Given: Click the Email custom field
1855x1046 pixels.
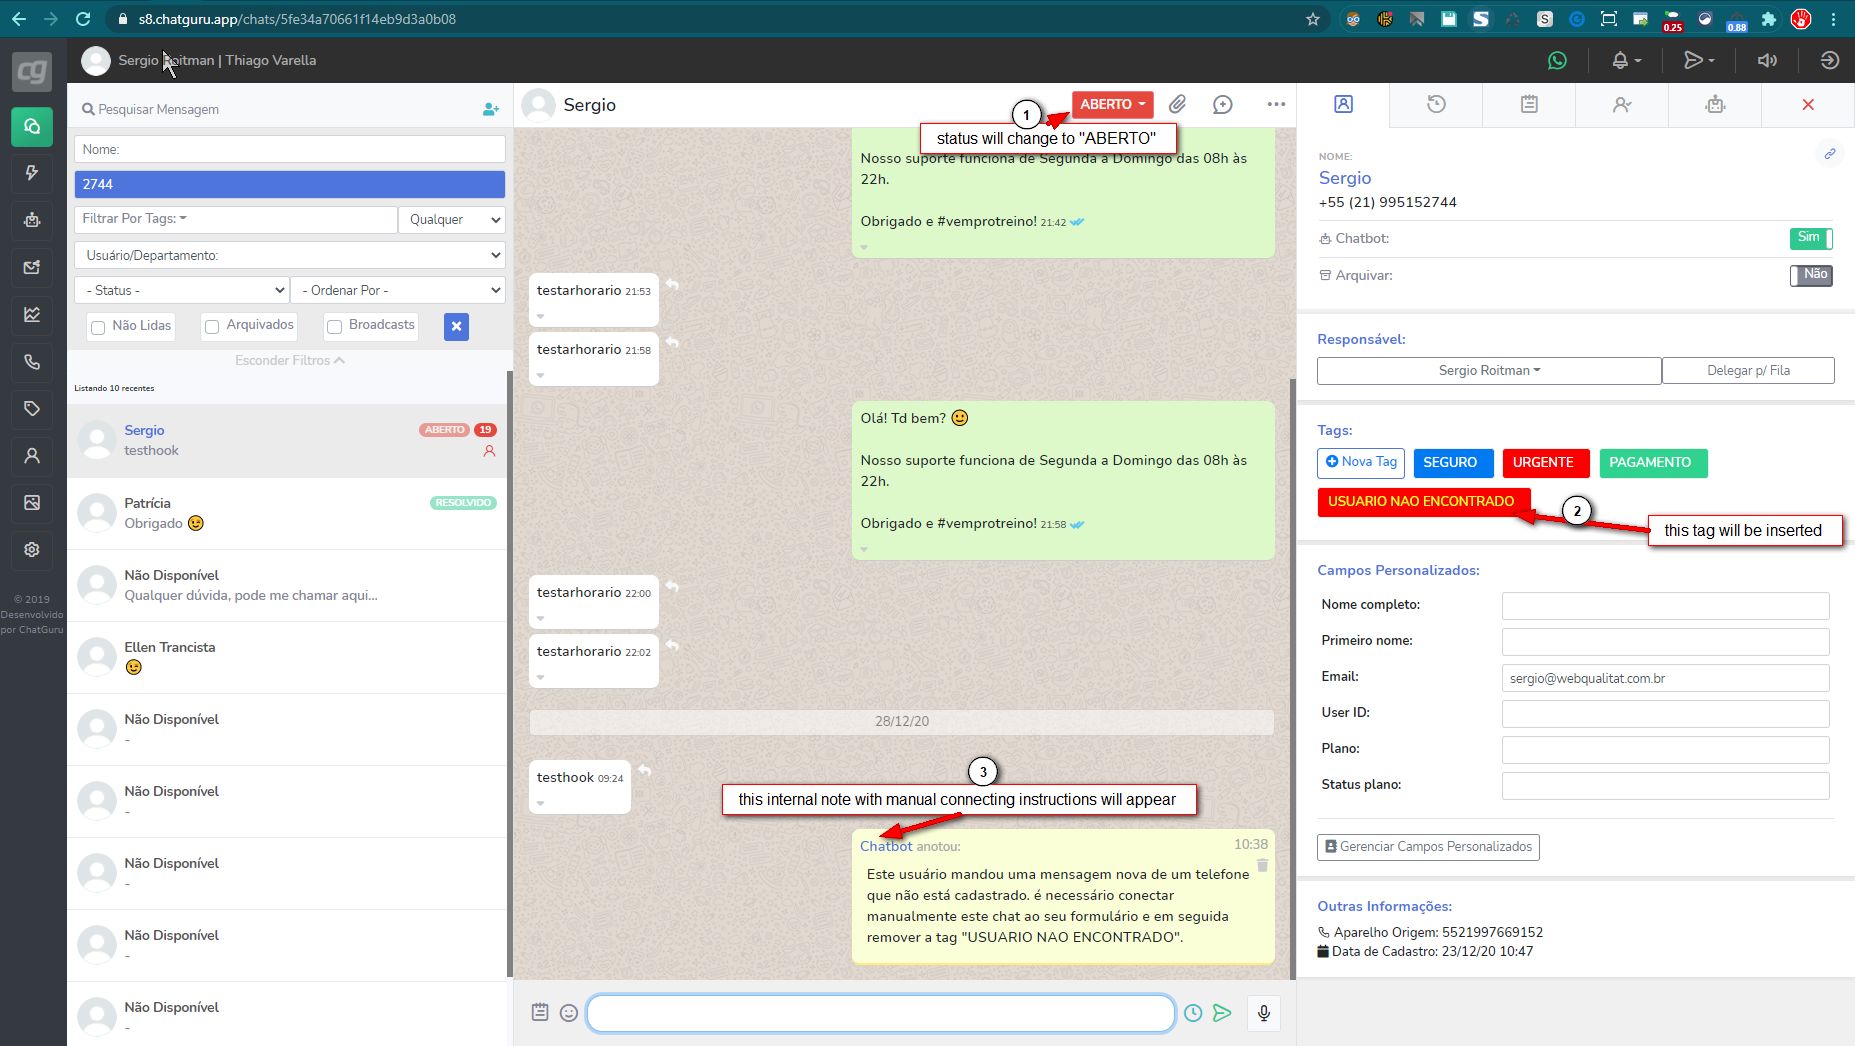Looking at the screenshot, I should [x=1665, y=678].
